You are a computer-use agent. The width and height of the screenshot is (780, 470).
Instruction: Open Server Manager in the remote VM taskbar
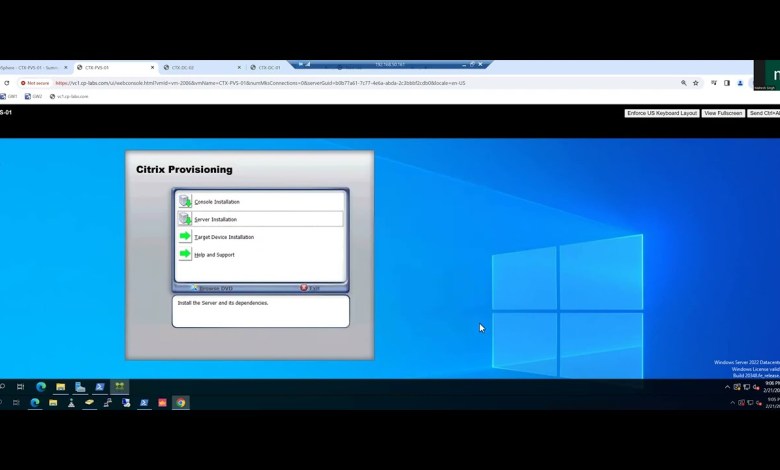[80, 386]
